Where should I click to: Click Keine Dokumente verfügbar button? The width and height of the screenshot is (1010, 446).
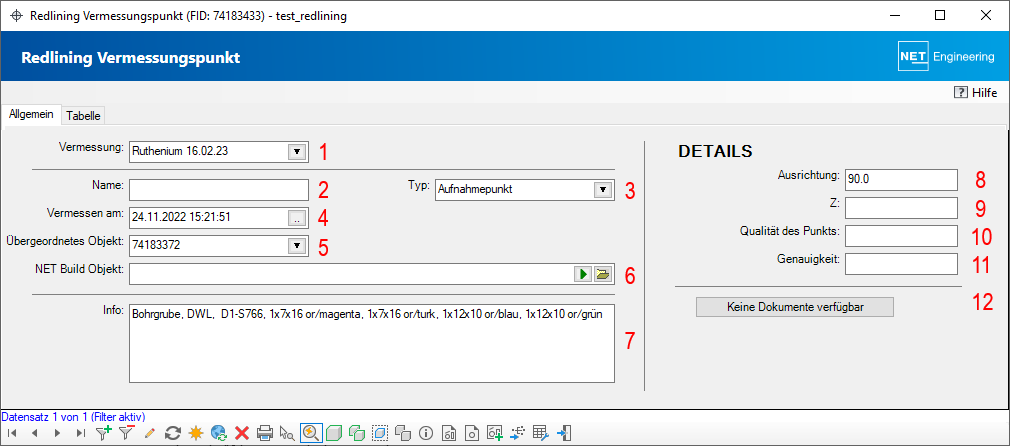795,307
